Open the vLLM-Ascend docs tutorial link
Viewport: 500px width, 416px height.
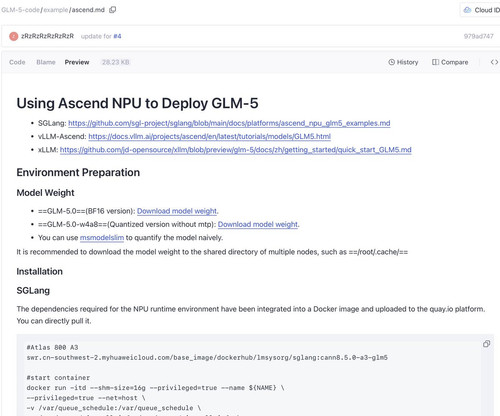(209, 136)
